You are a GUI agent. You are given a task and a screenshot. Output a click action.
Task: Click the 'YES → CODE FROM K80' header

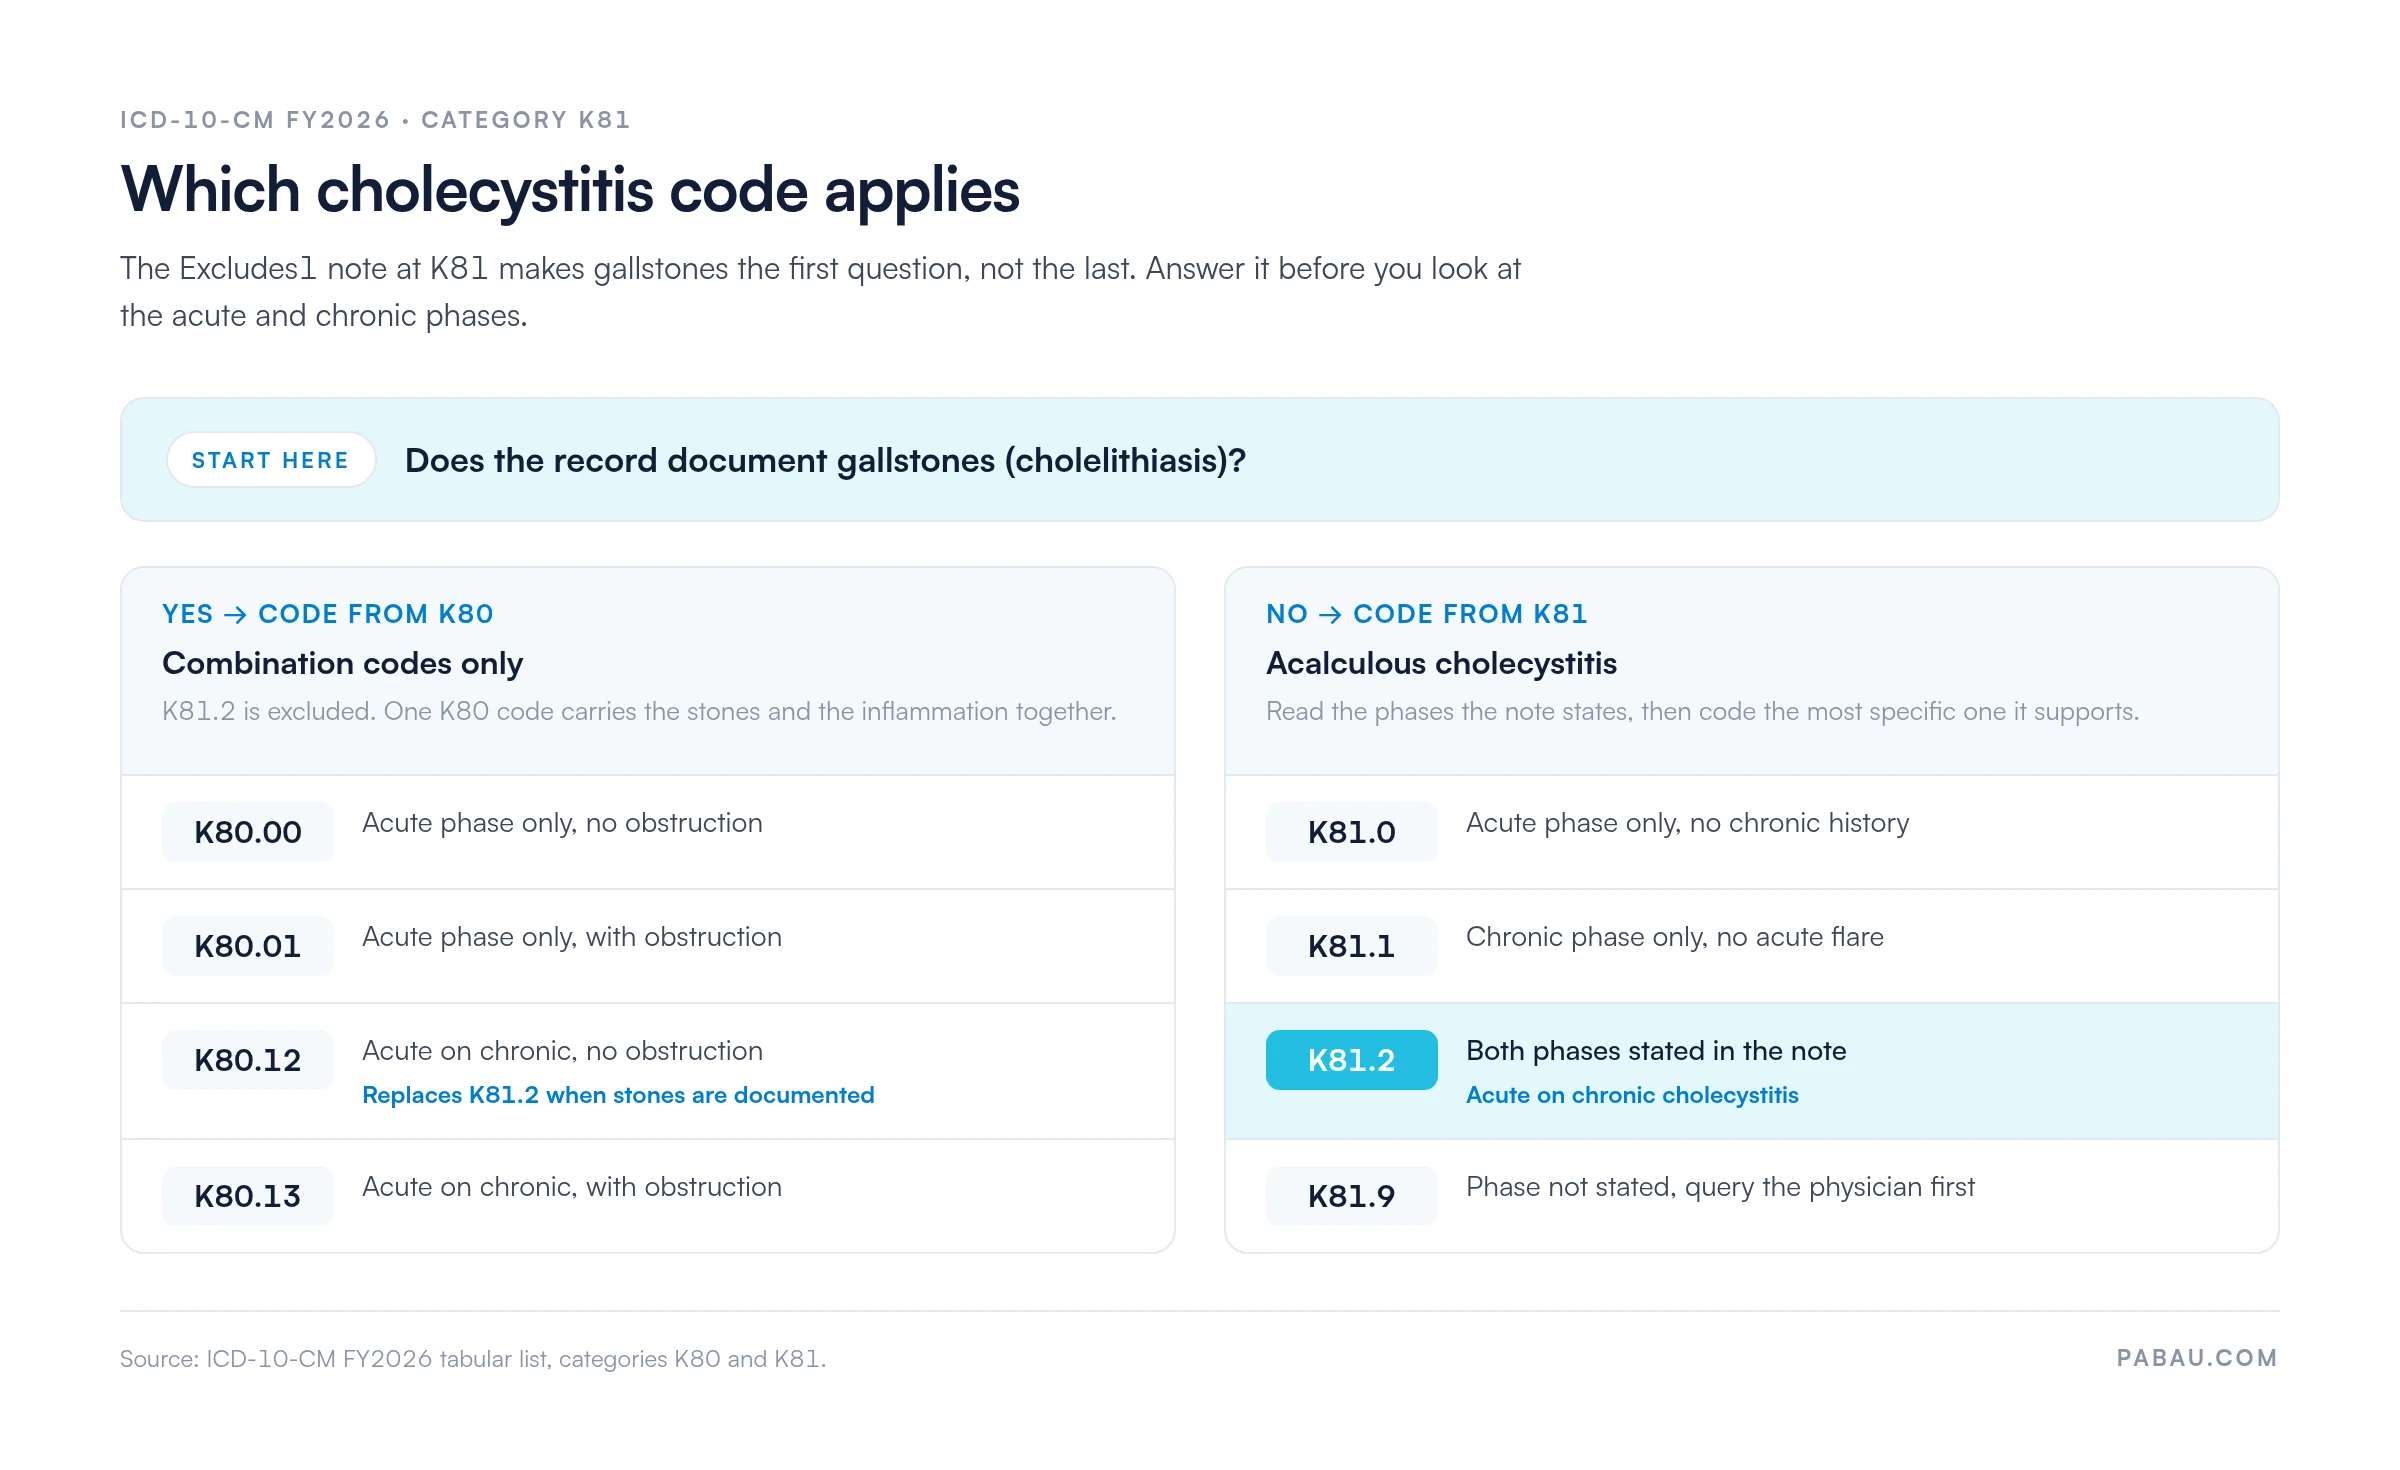328,614
